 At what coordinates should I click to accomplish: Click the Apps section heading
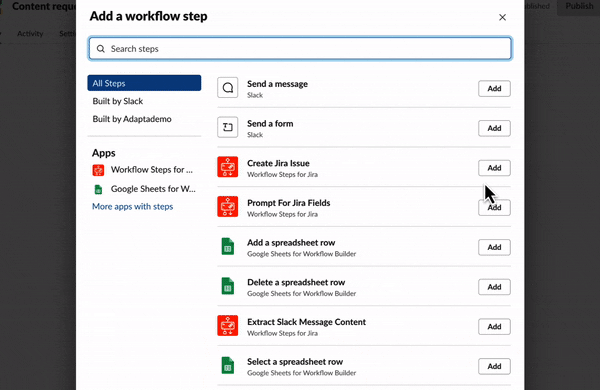[104, 153]
